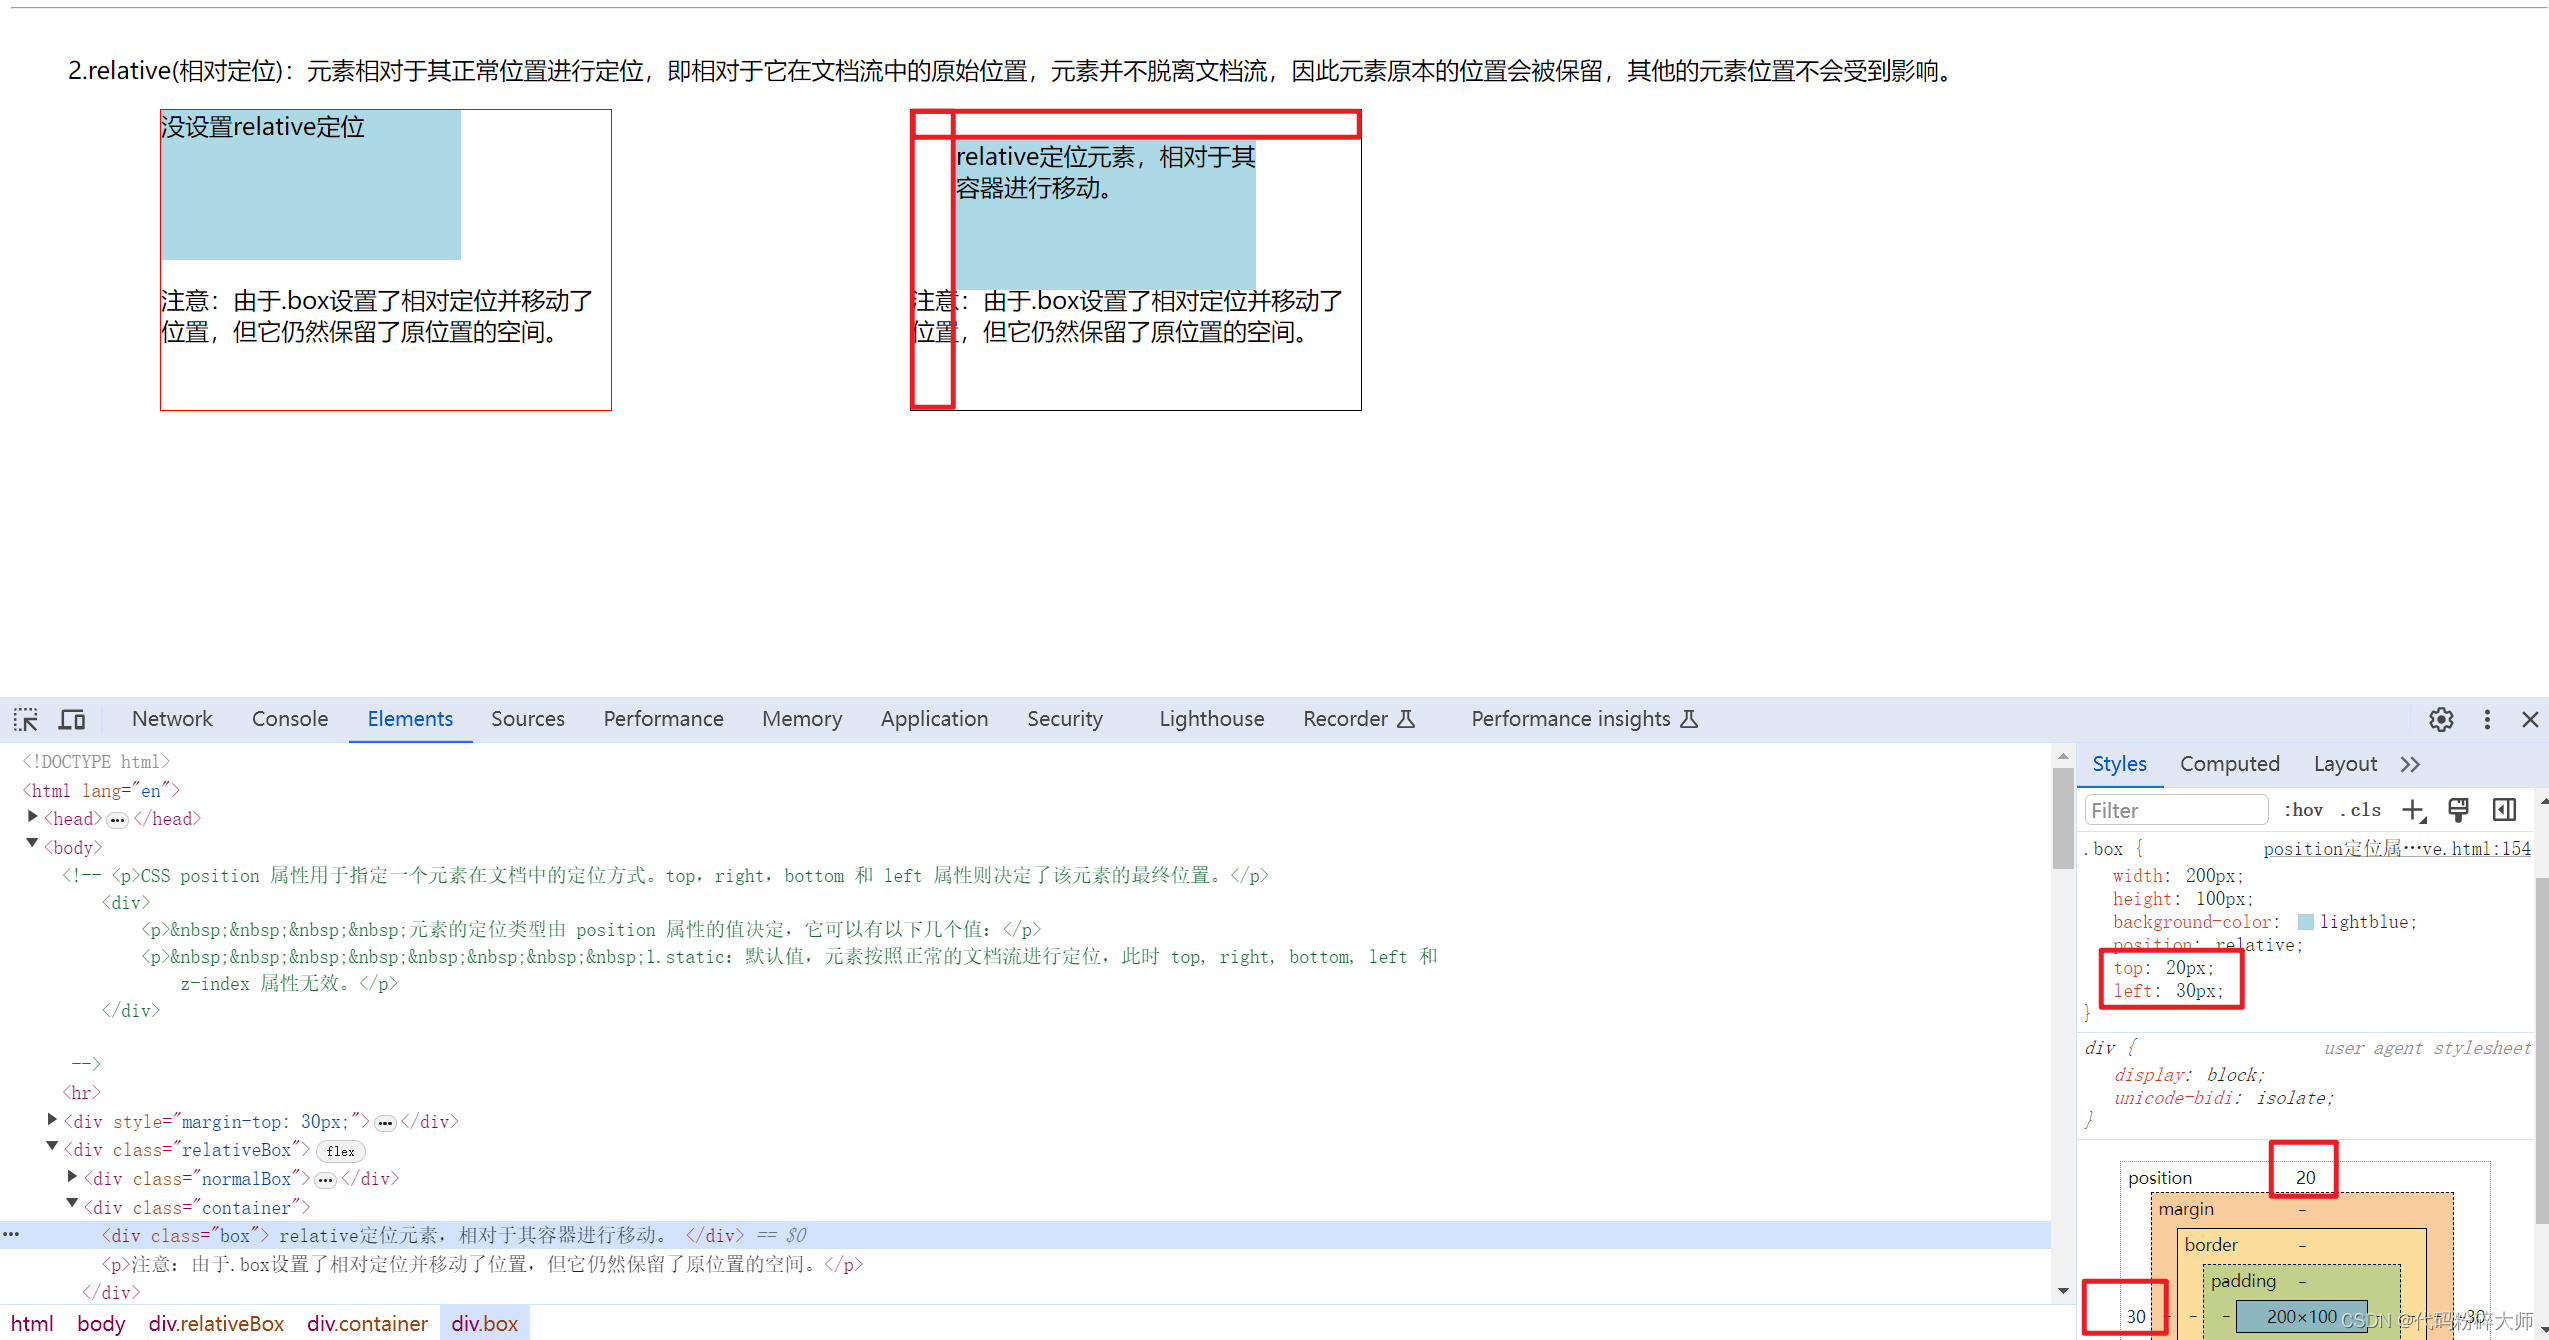Toggle the computed styles sidebar icon
Viewport: 2549px width, 1340px height.
click(x=2504, y=810)
